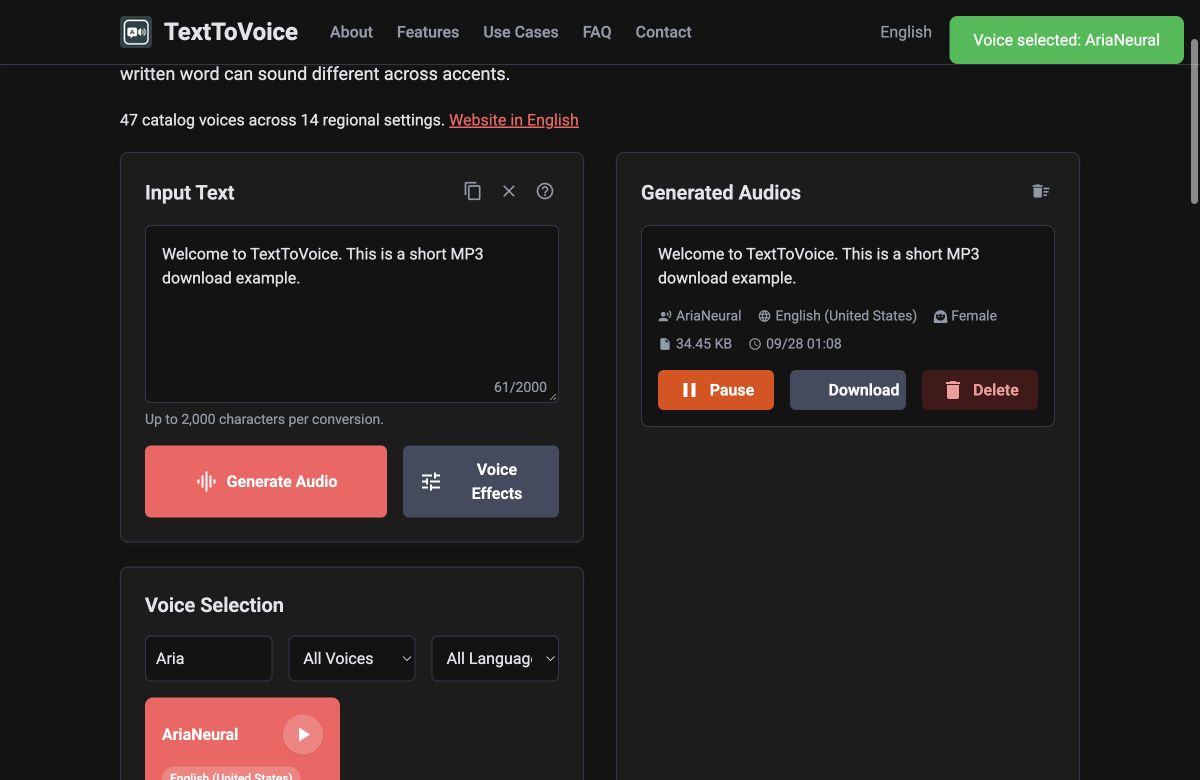1200x780 pixels.
Task: Click the Input Text heading
Action: click(x=190, y=193)
